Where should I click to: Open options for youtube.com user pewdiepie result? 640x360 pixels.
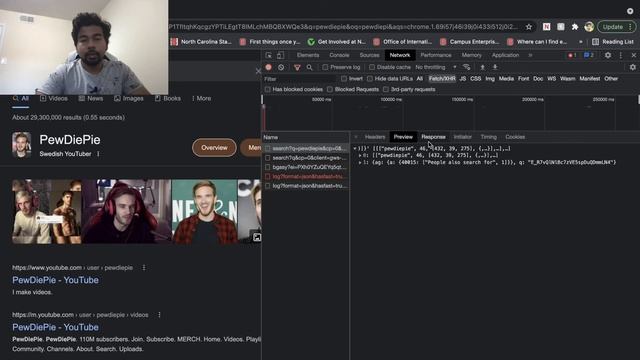pos(144,268)
